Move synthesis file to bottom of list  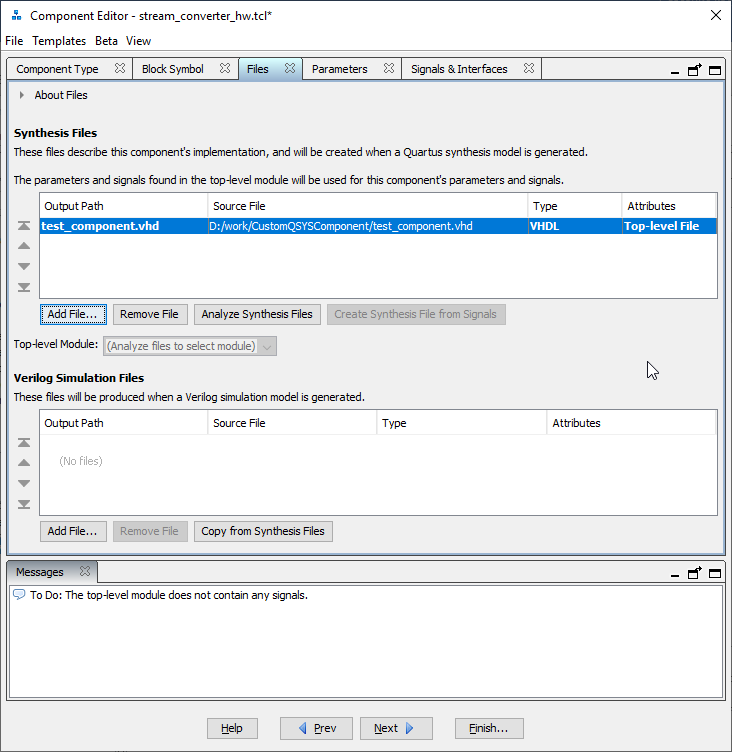coord(24,287)
